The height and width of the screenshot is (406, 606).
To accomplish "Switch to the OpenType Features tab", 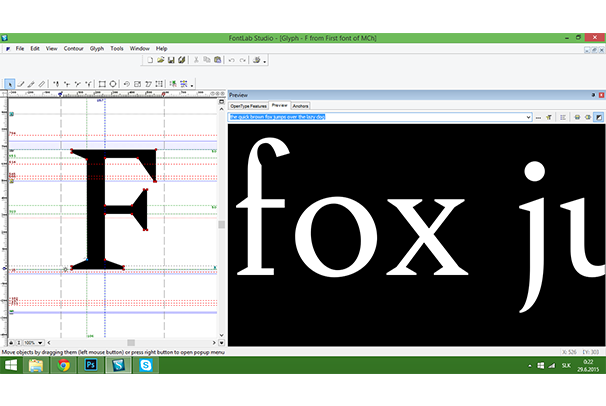I will point(248,105).
